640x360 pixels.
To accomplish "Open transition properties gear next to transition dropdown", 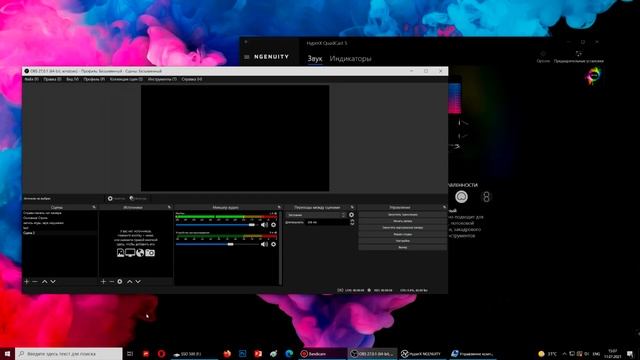I will 351,215.
